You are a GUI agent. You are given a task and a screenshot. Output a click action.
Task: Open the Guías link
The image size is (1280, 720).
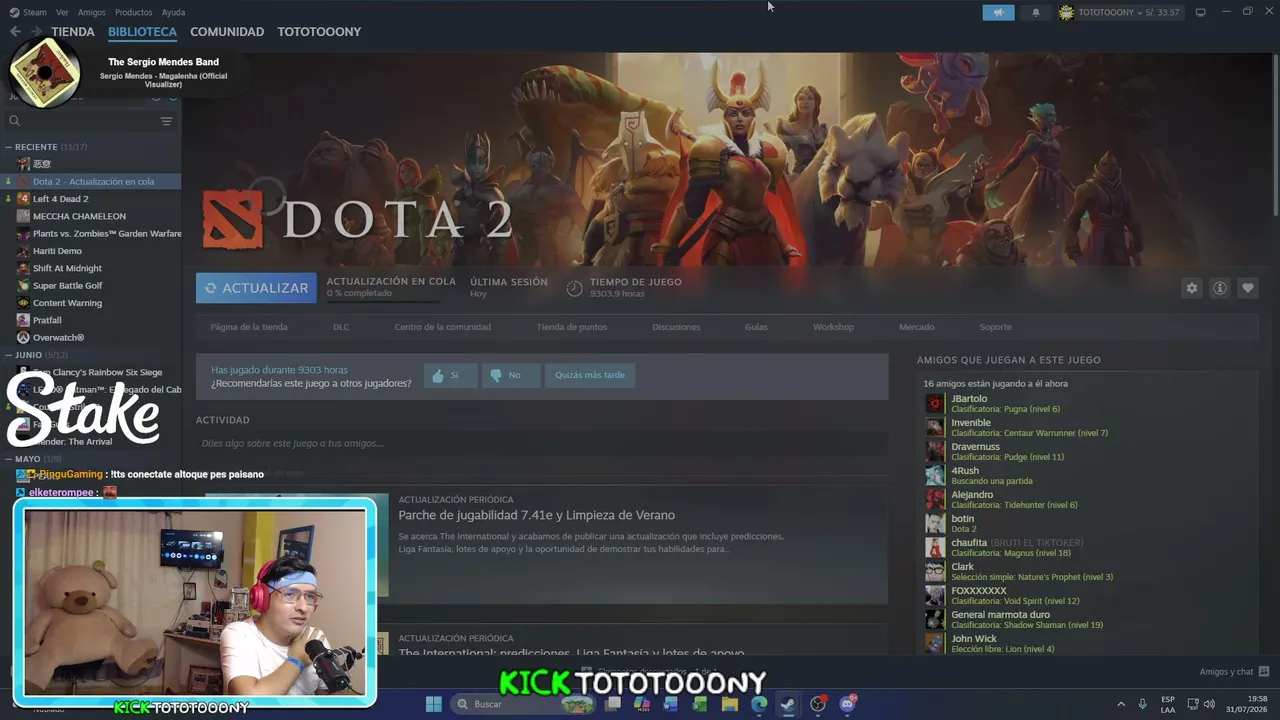click(756, 327)
